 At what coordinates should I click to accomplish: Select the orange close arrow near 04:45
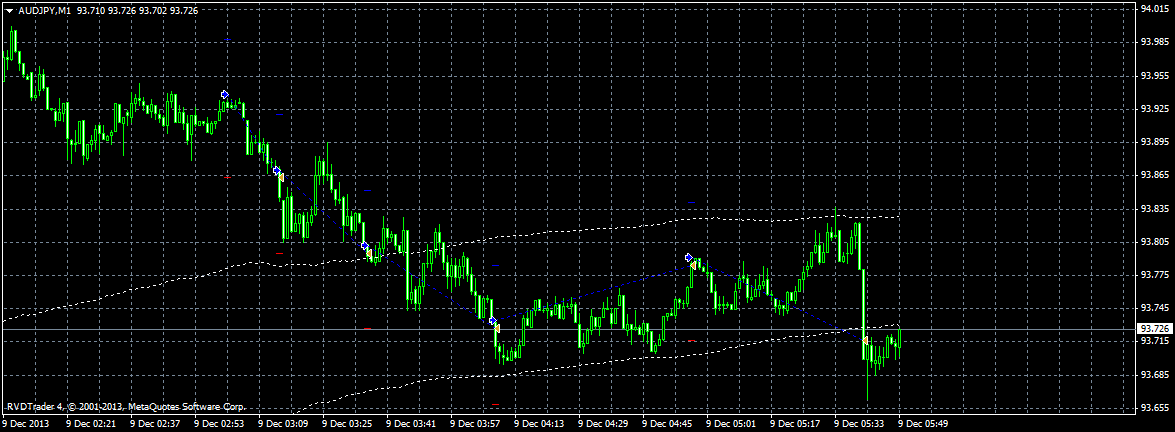pyautogui.click(x=693, y=265)
